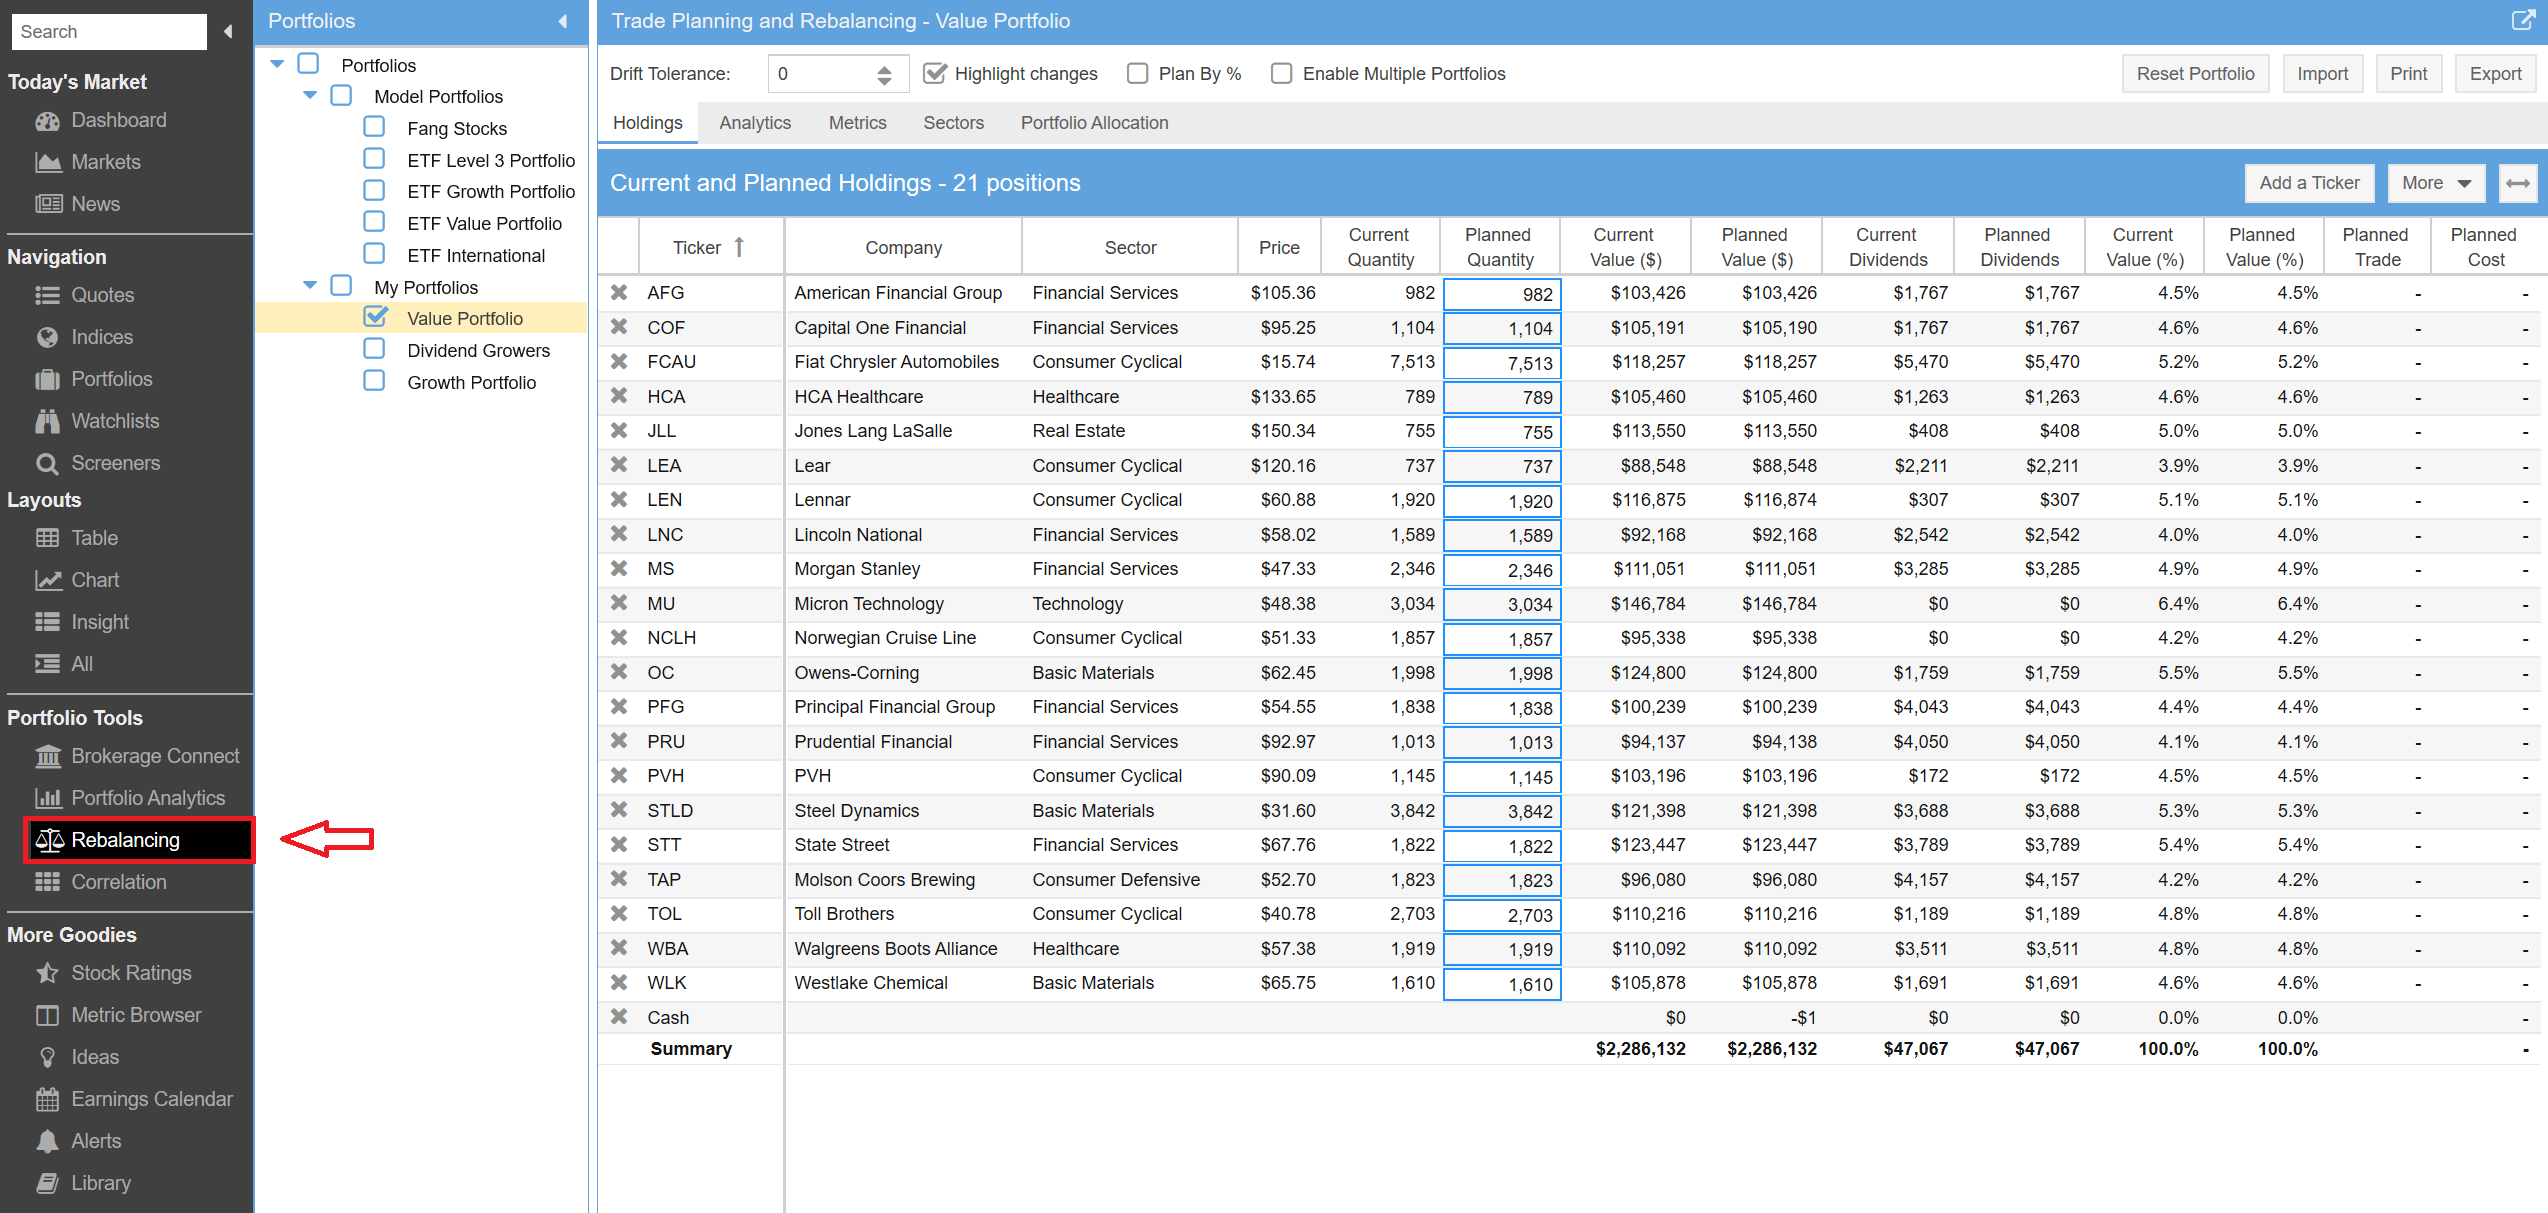Open Metric Browser columns icon
The height and width of the screenshot is (1213, 2548).
(x=47, y=1015)
